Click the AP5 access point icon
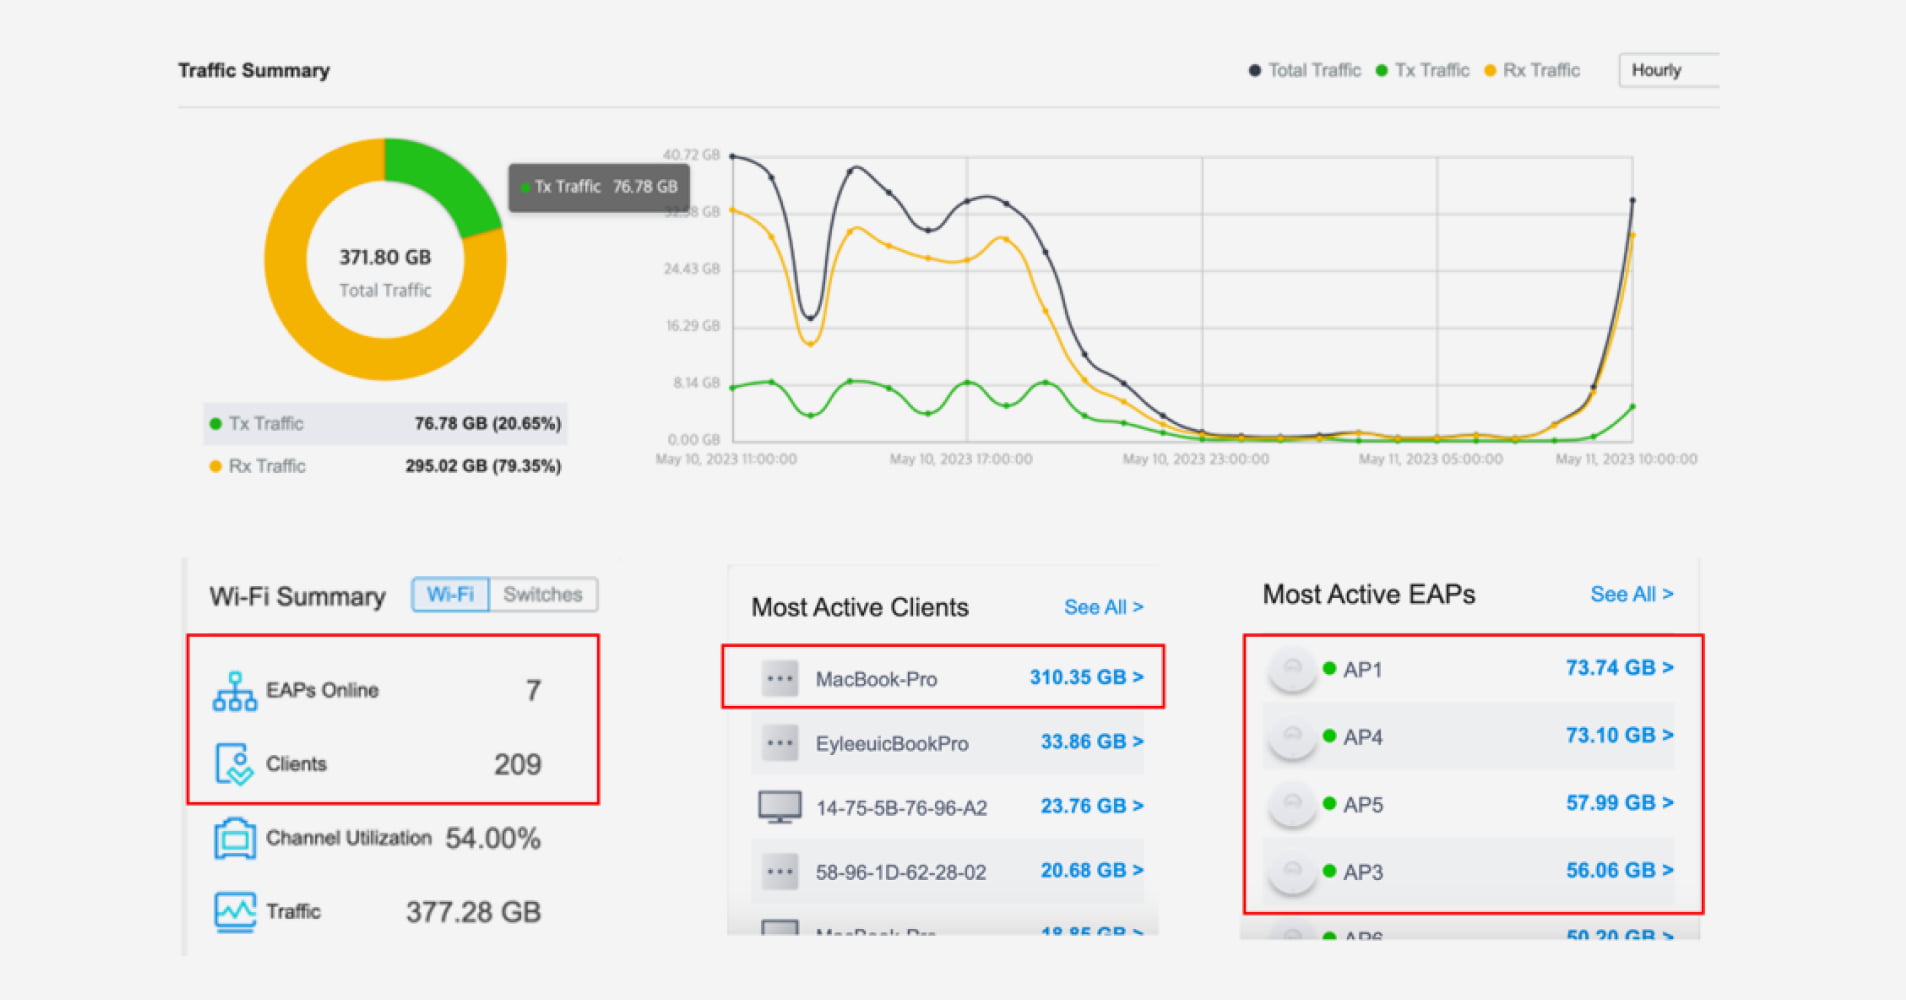 1291,804
